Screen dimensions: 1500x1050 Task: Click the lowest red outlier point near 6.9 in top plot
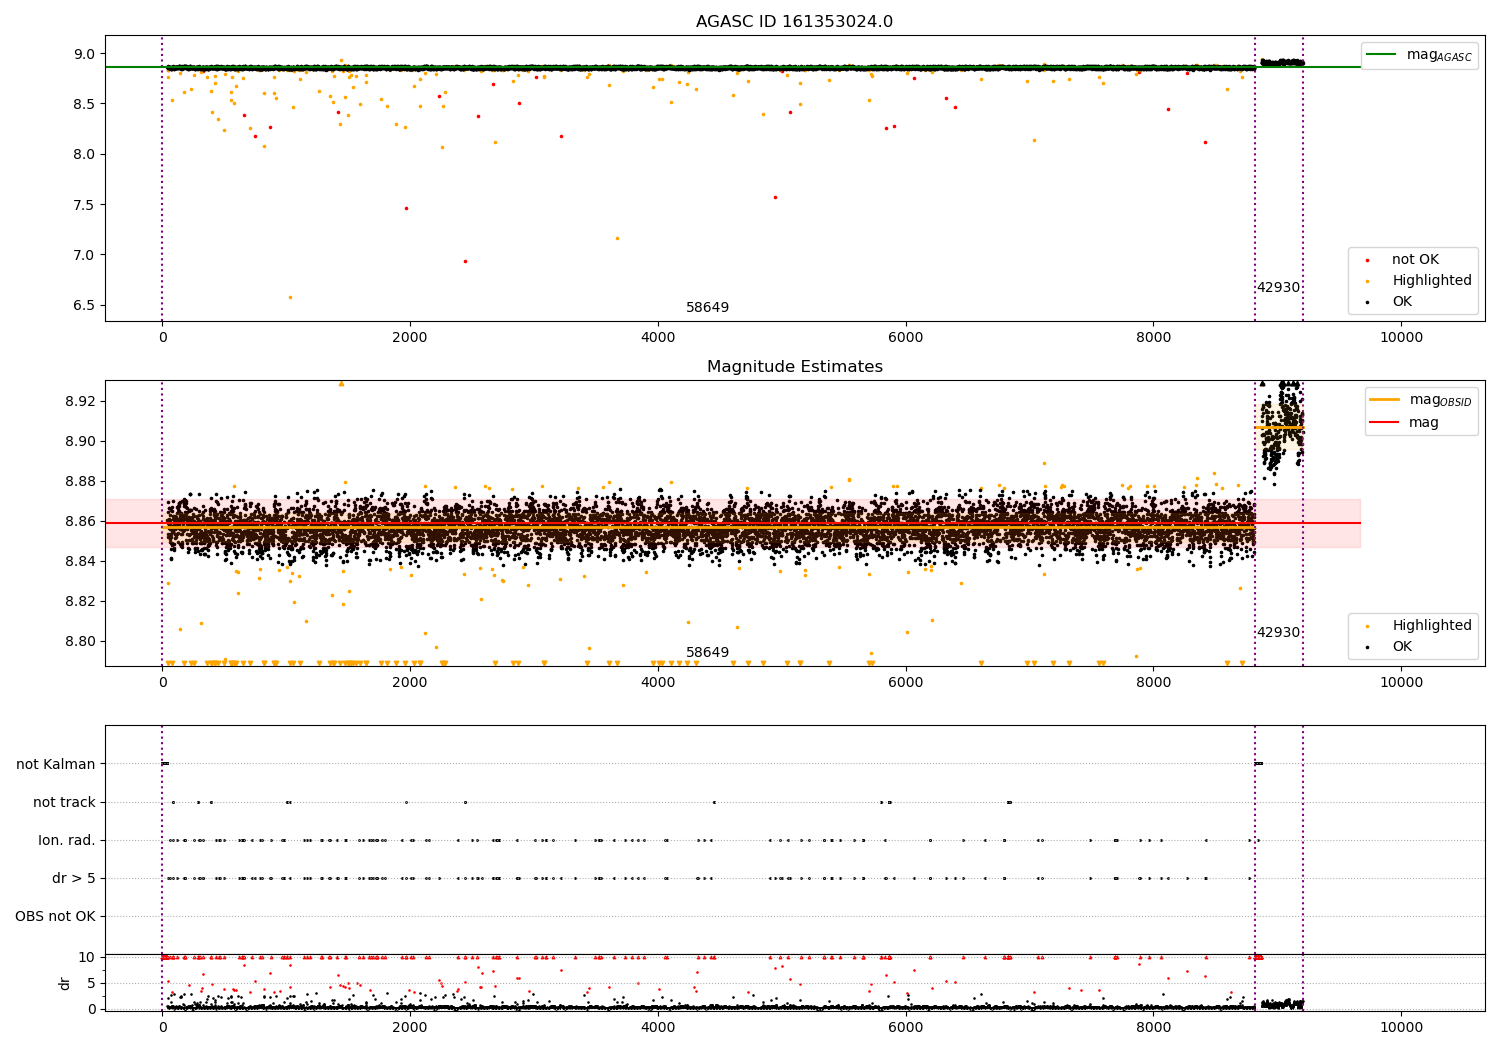(x=465, y=261)
